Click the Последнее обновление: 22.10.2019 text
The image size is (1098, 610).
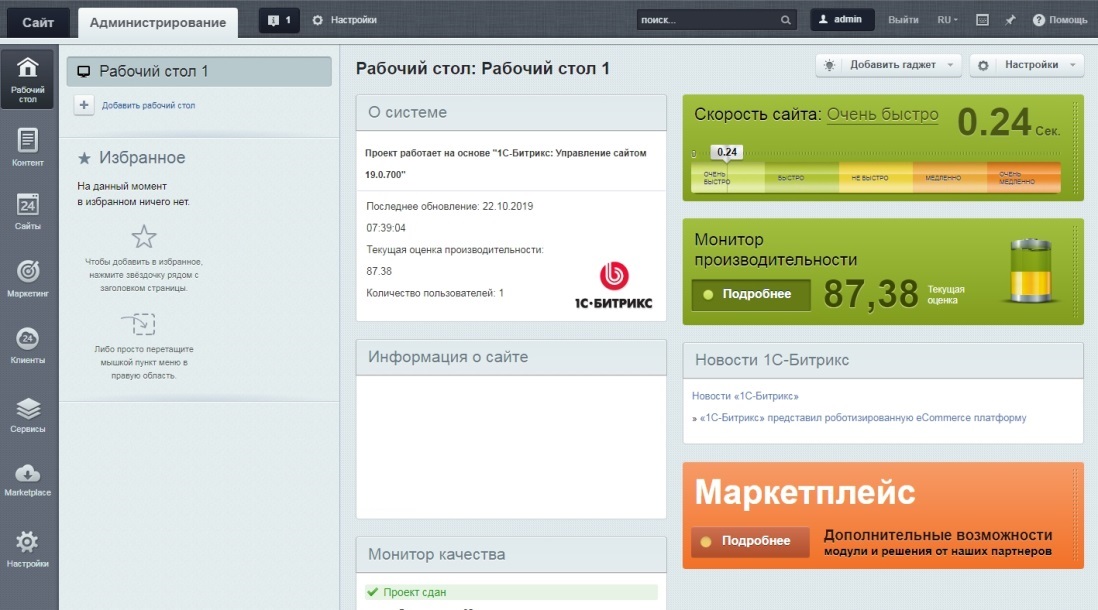(x=450, y=207)
